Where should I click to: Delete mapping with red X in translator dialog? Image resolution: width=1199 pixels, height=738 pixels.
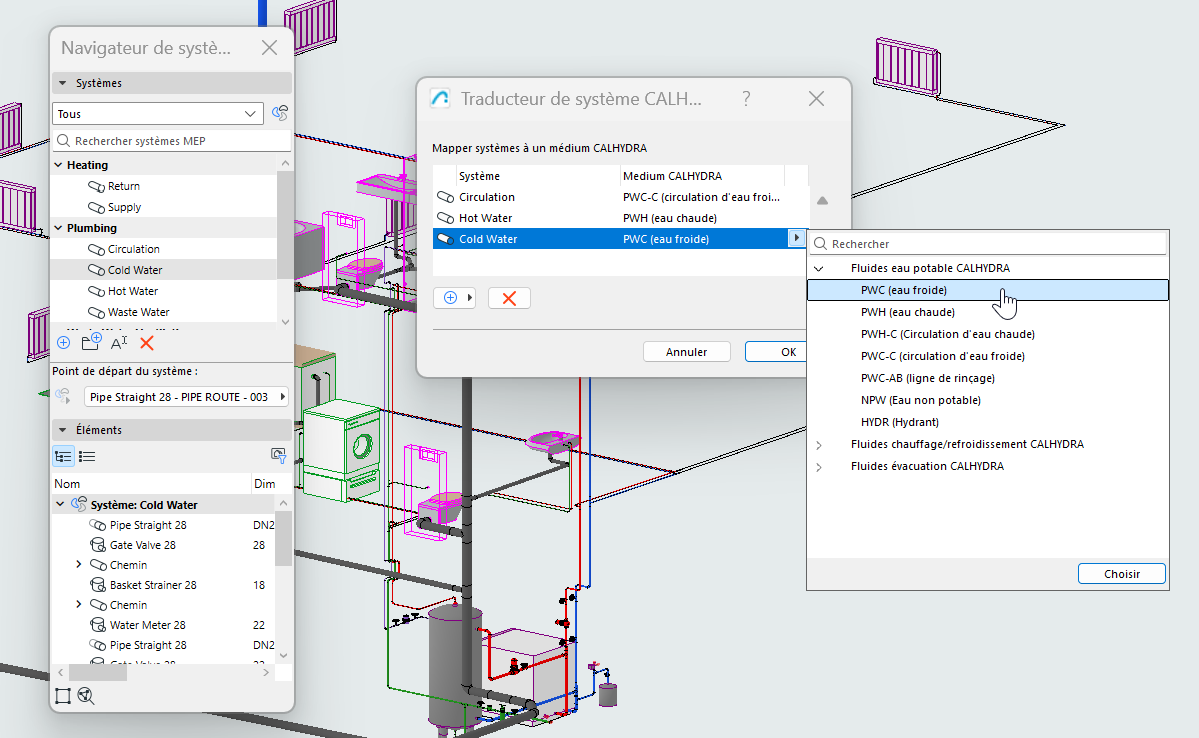pos(509,298)
